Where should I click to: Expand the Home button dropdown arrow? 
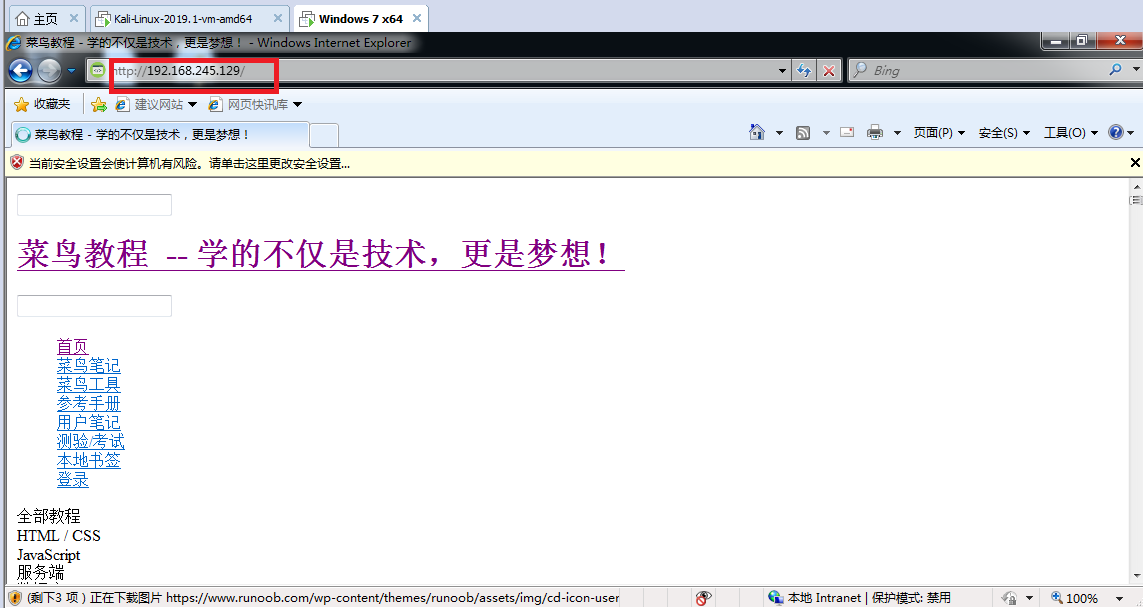point(779,133)
